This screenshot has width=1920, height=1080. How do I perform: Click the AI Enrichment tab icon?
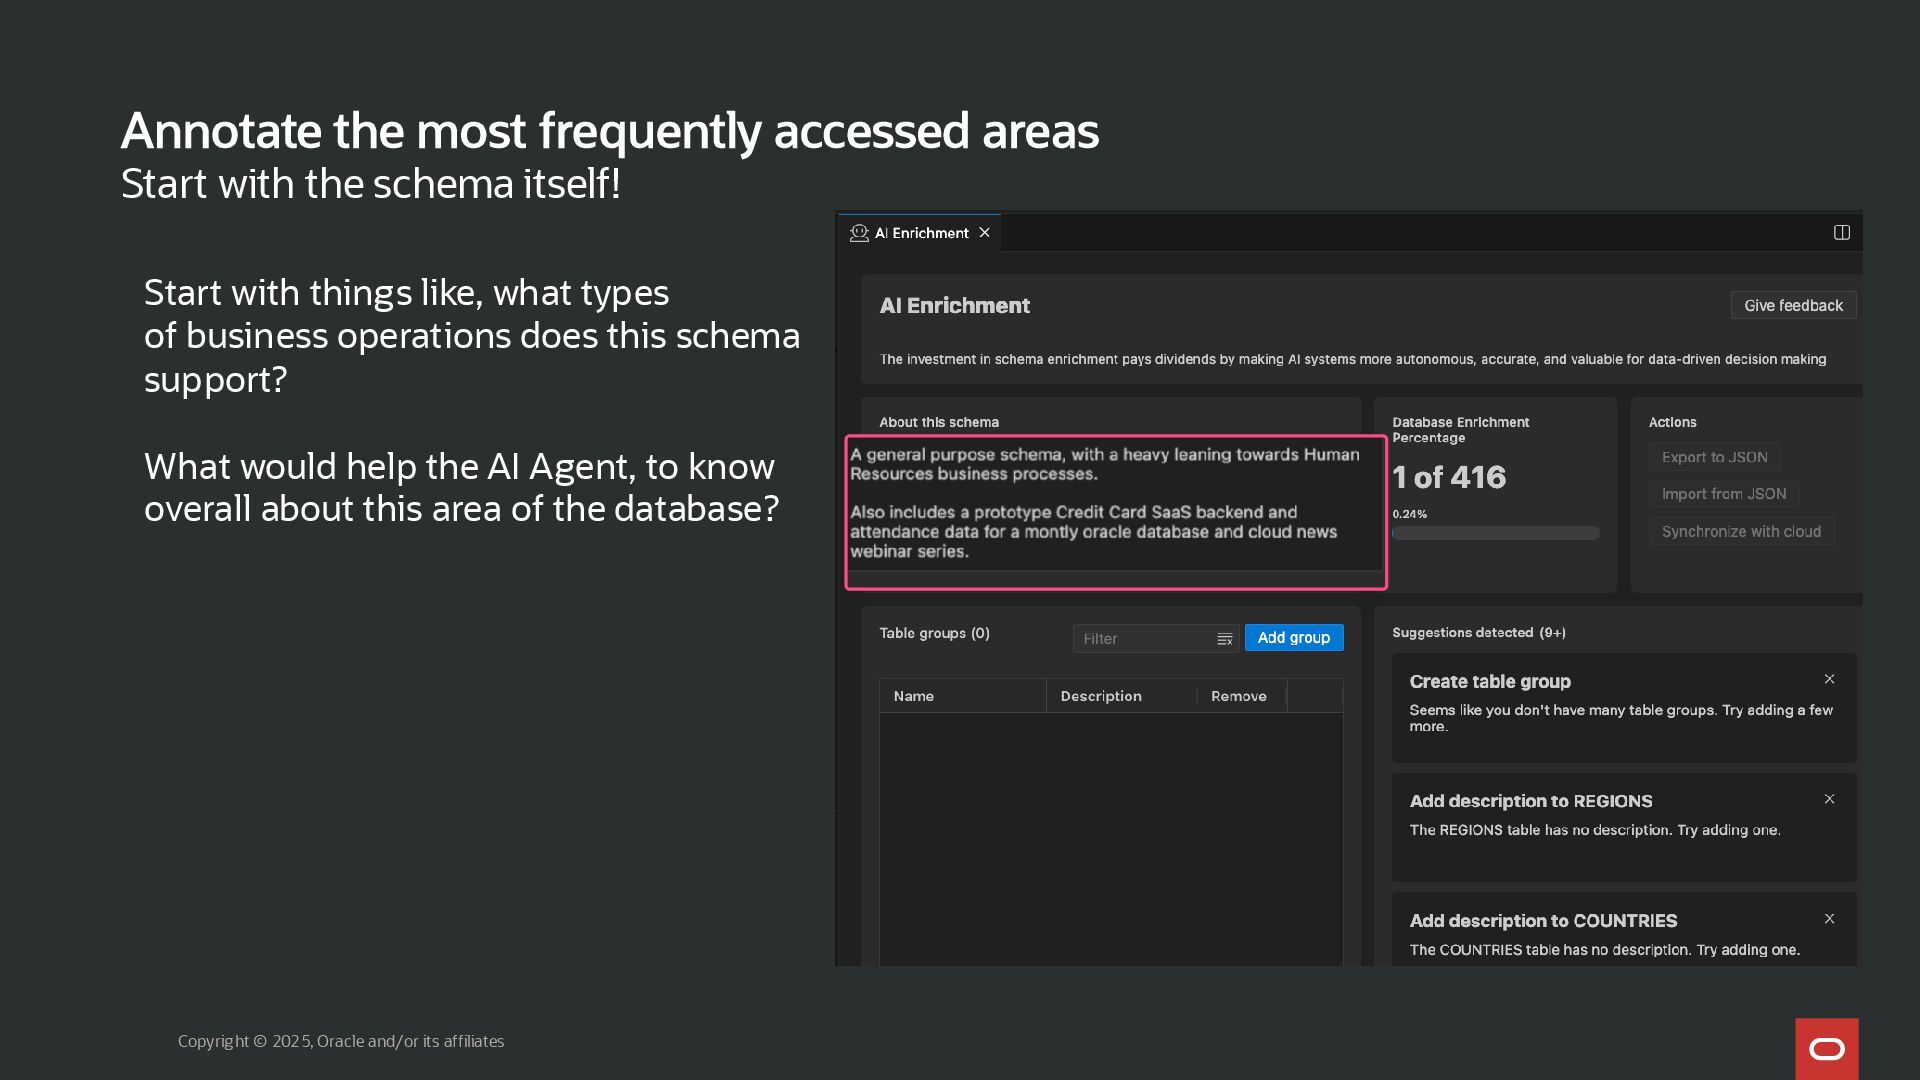pos(859,233)
